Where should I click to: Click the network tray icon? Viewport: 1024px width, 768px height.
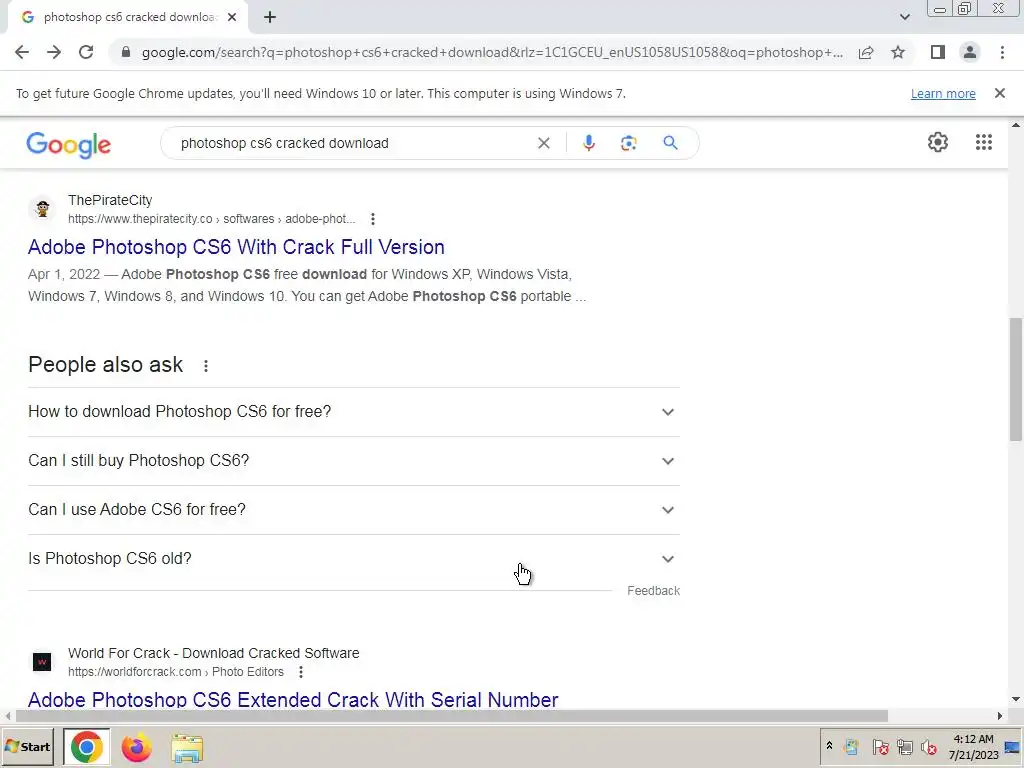pyautogui.click(x=904, y=746)
